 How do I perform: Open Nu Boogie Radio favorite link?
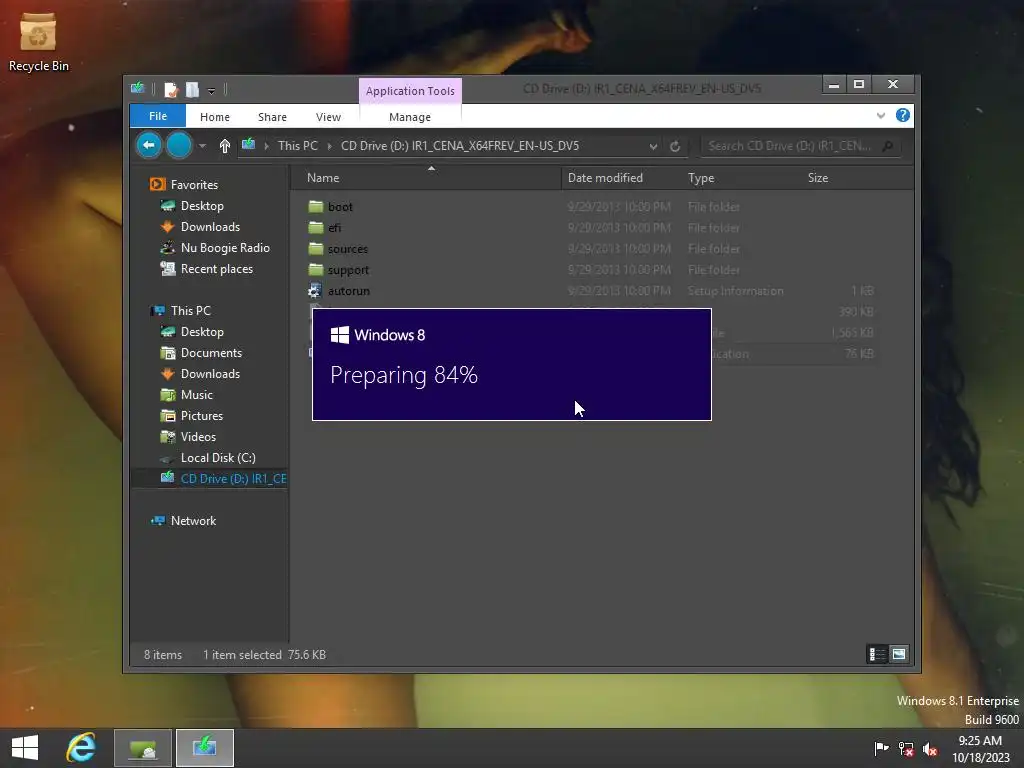(225, 248)
